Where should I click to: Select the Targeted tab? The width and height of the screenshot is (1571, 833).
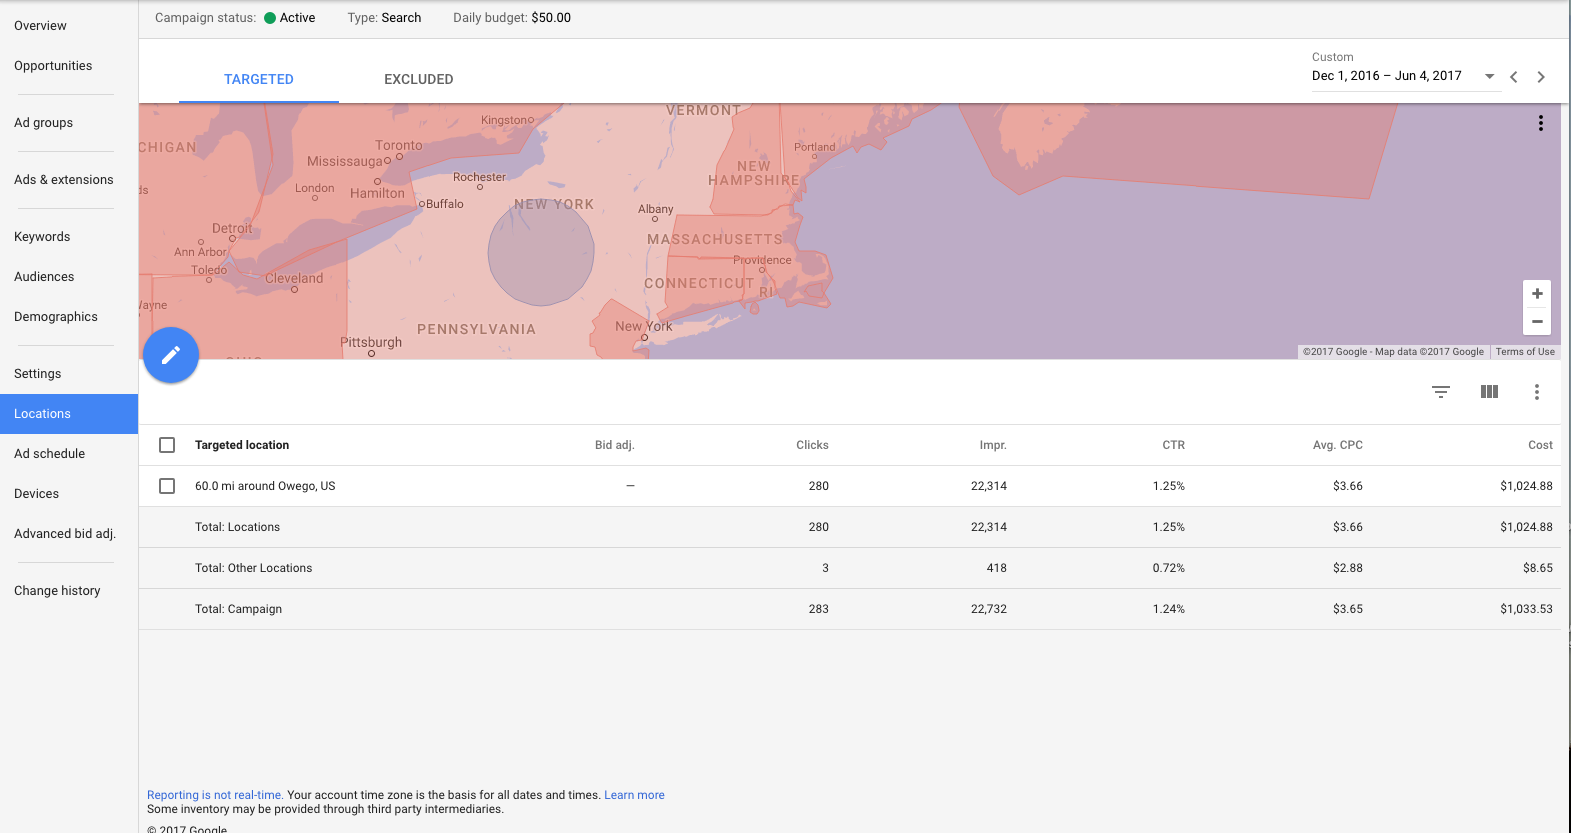(x=258, y=79)
